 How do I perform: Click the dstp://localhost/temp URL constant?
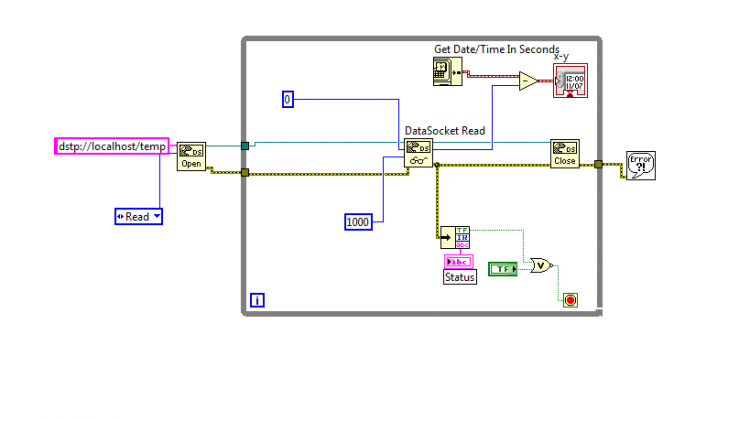pyautogui.click(x=112, y=146)
